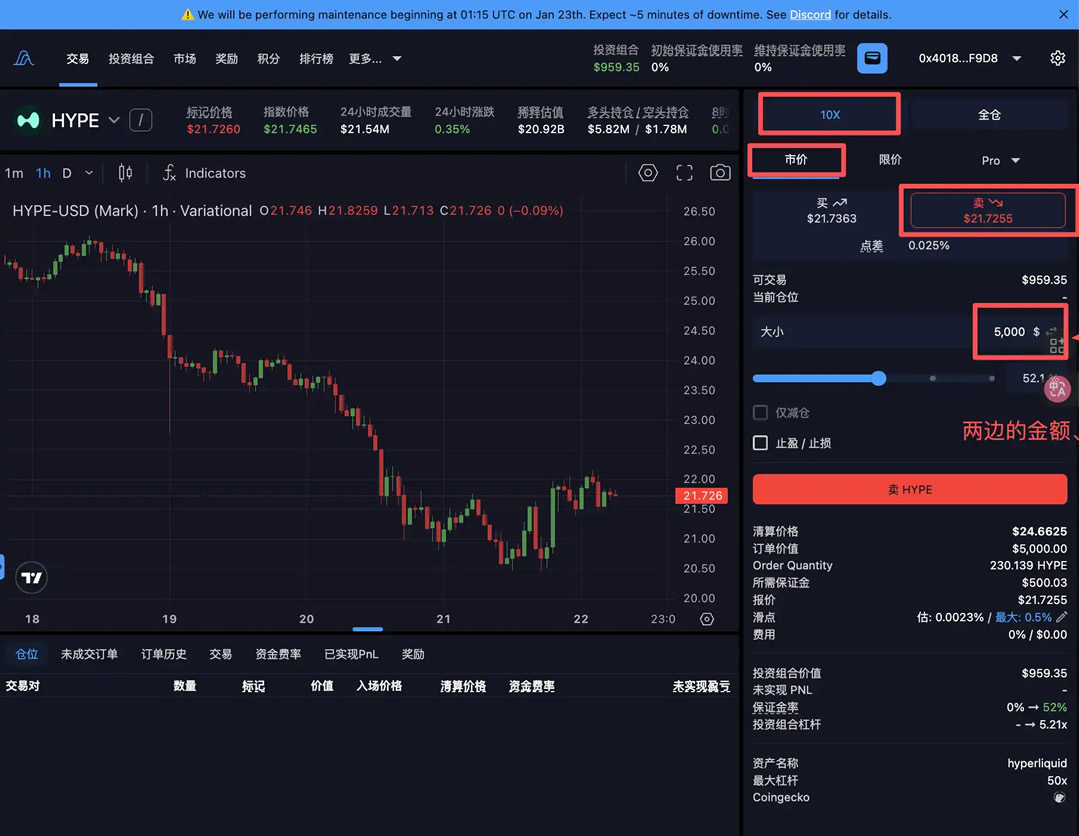Viewport: 1079px width, 836px height.
Task: Show 已实现PnL tab
Action: tap(351, 654)
